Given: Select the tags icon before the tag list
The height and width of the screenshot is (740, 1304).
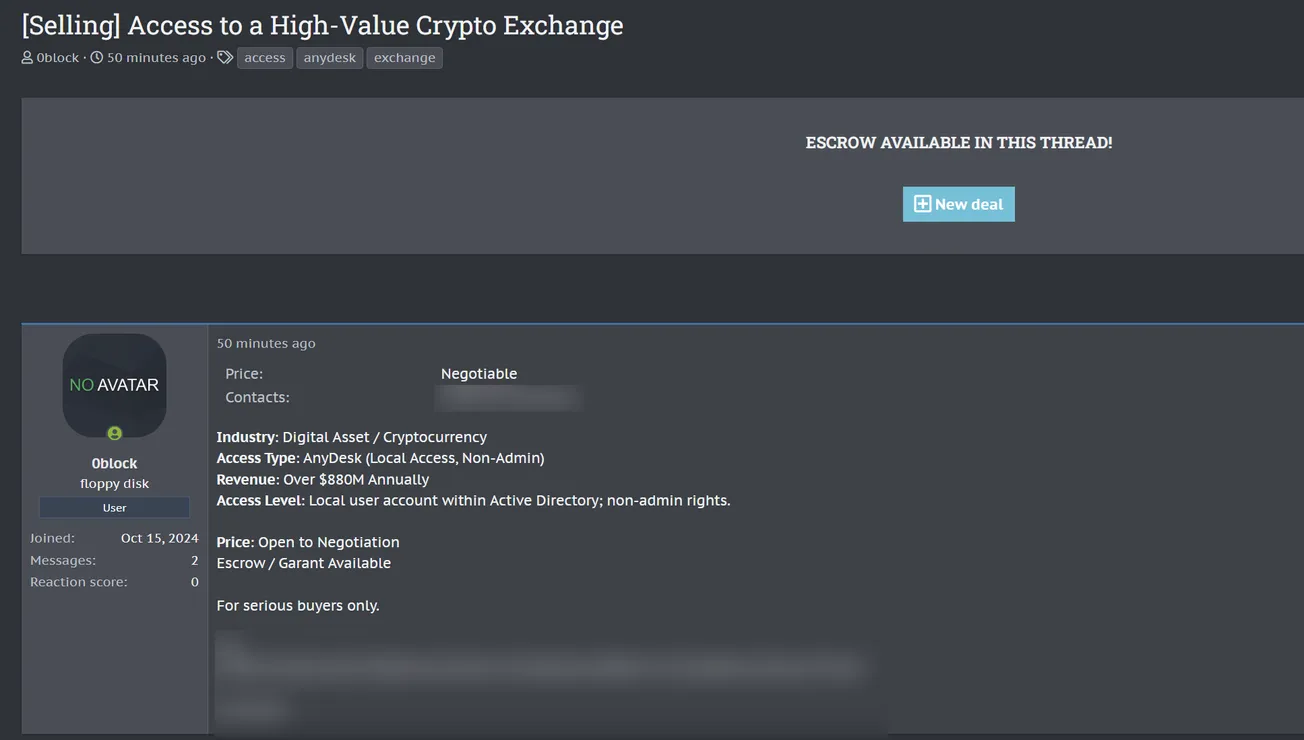Looking at the screenshot, I should coord(224,57).
